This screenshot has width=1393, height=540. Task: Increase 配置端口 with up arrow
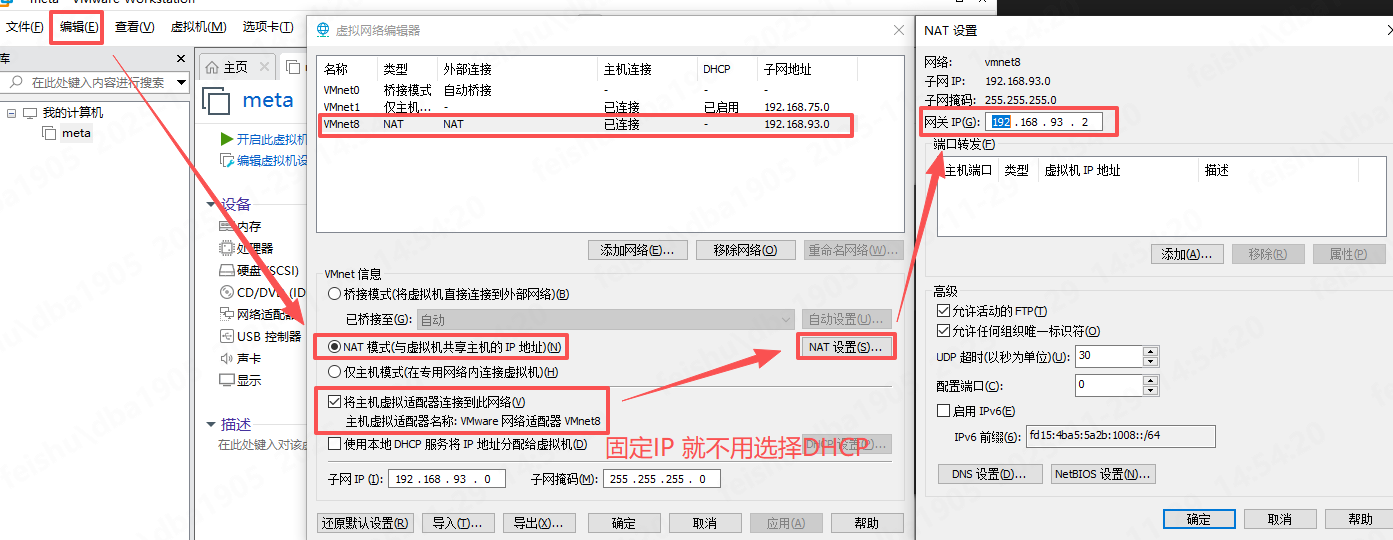pos(1150,380)
